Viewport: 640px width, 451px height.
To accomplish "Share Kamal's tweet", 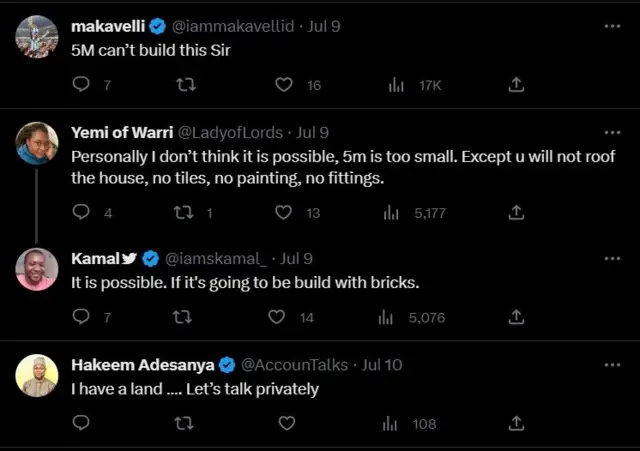I will [x=516, y=317].
